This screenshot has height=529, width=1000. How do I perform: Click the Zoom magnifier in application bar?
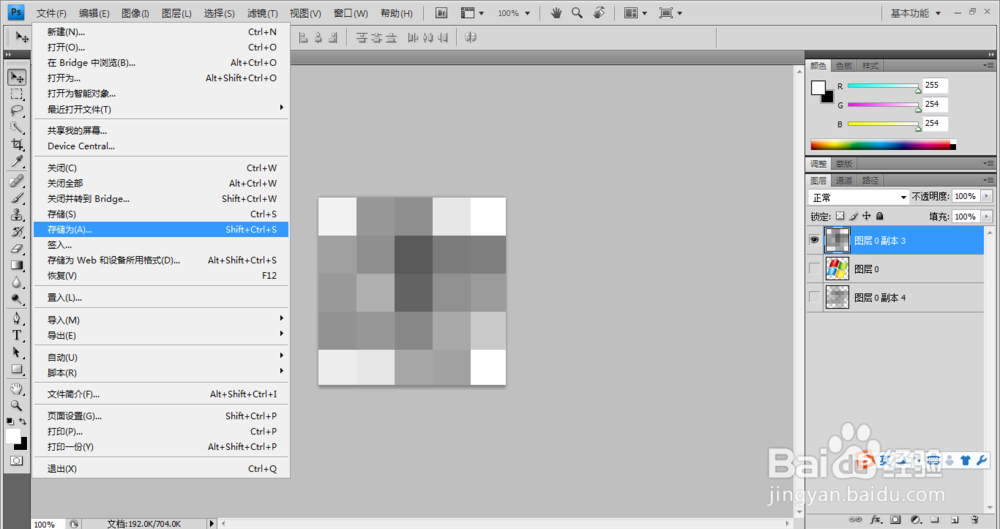577,13
